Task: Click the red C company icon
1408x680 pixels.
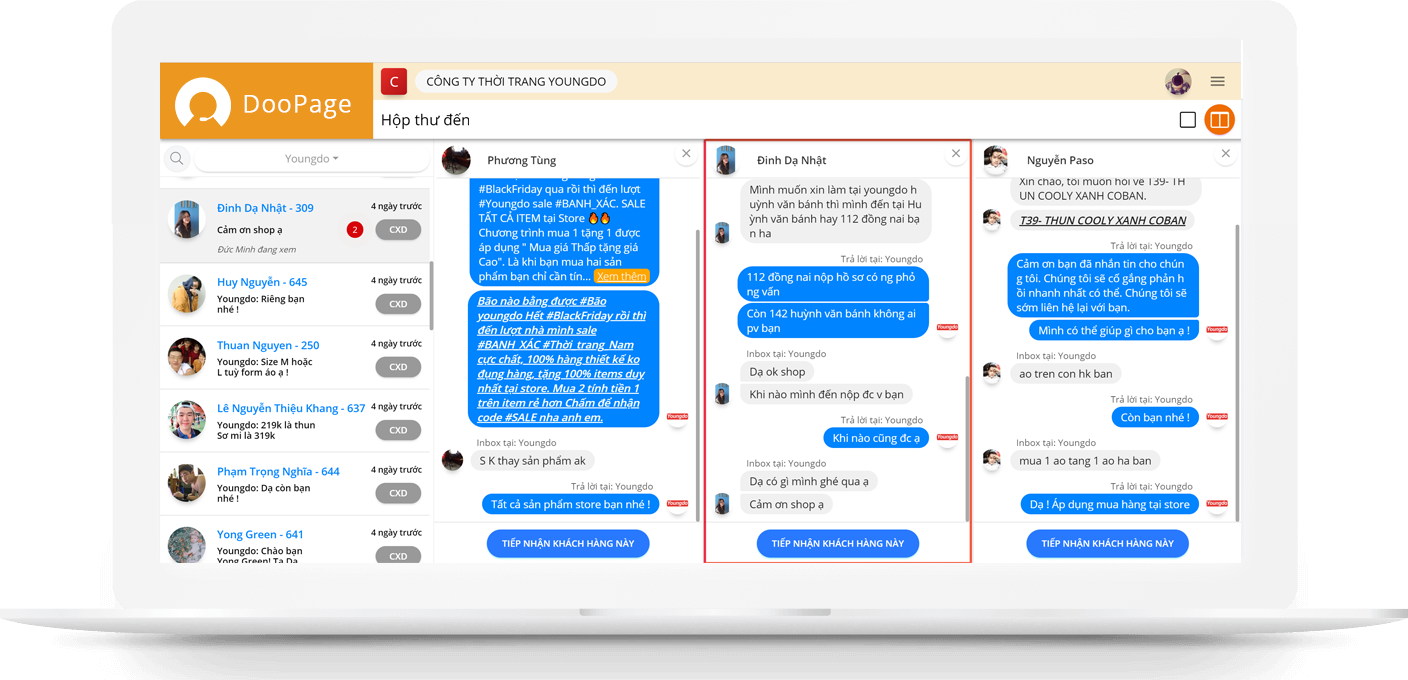Action: point(394,82)
